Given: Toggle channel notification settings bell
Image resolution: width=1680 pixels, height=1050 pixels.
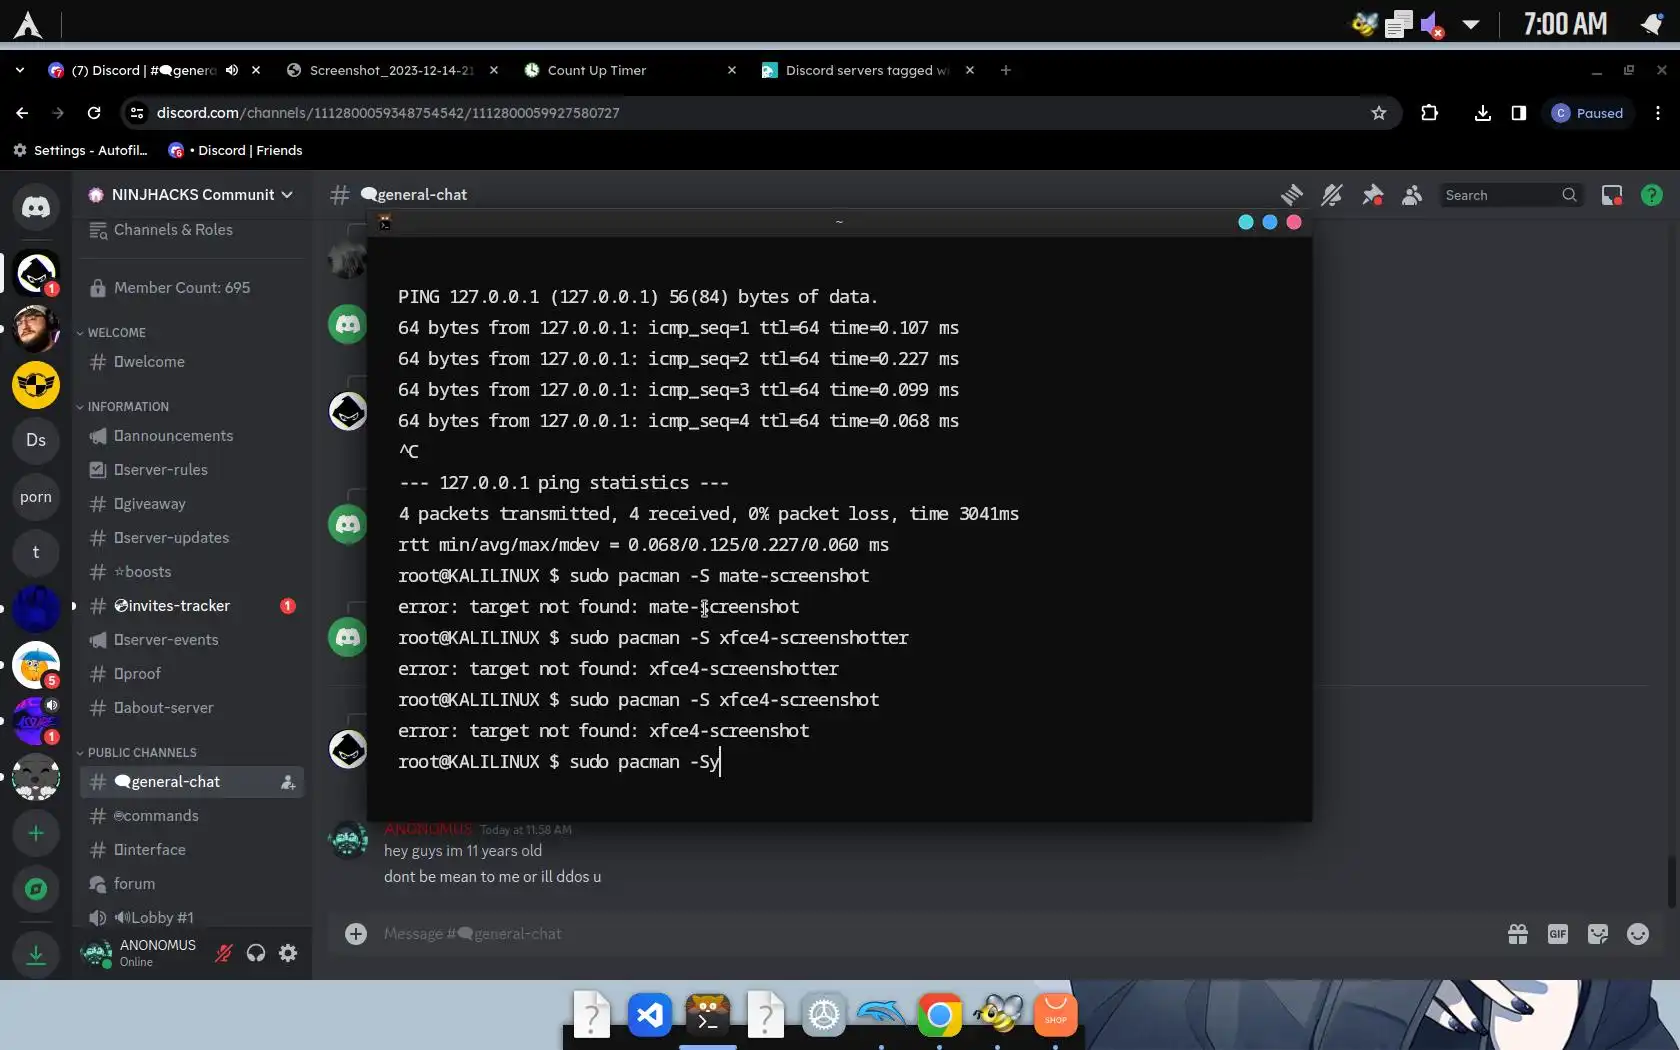Looking at the screenshot, I should click(x=1332, y=195).
